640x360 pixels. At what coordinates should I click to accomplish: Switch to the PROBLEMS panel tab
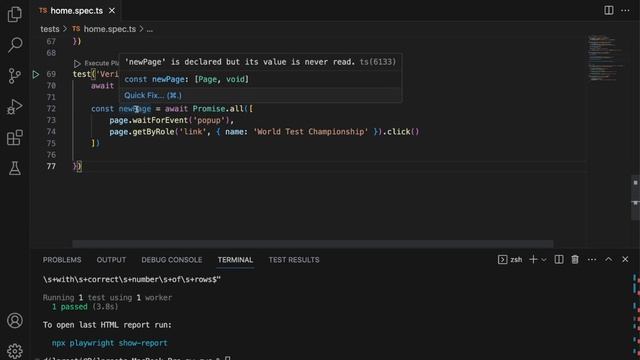(x=62, y=260)
